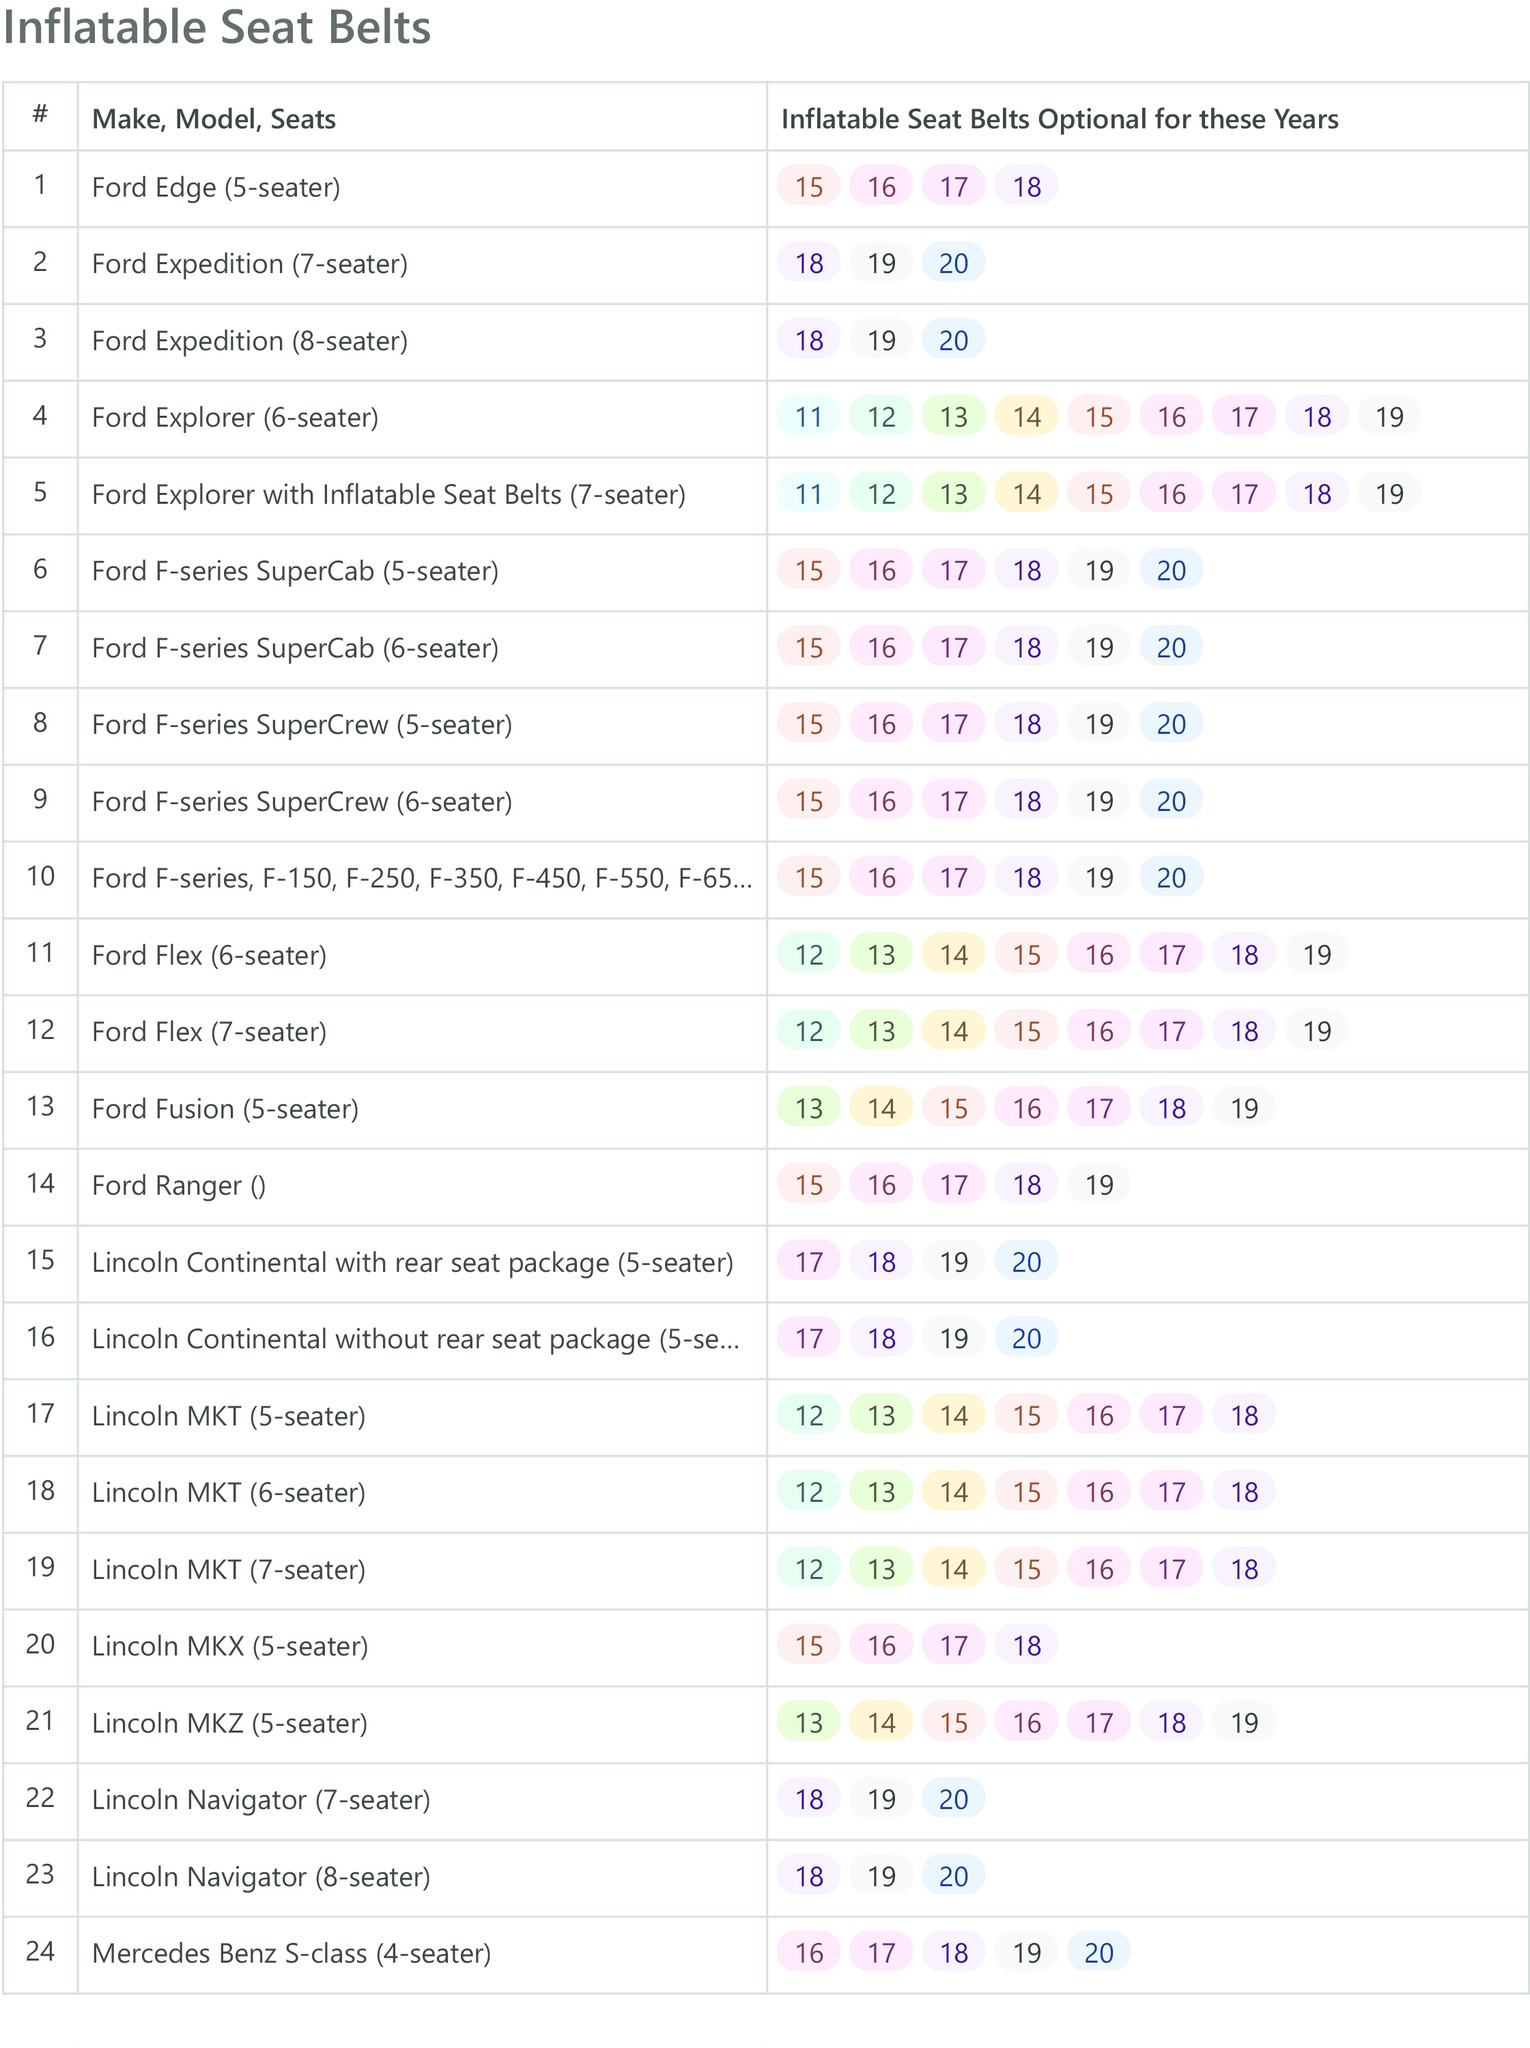Select year 18 tag for Ford F-series SuperCrew (6-seater)
Viewport: 1530px width, 2048px height.
click(1027, 801)
